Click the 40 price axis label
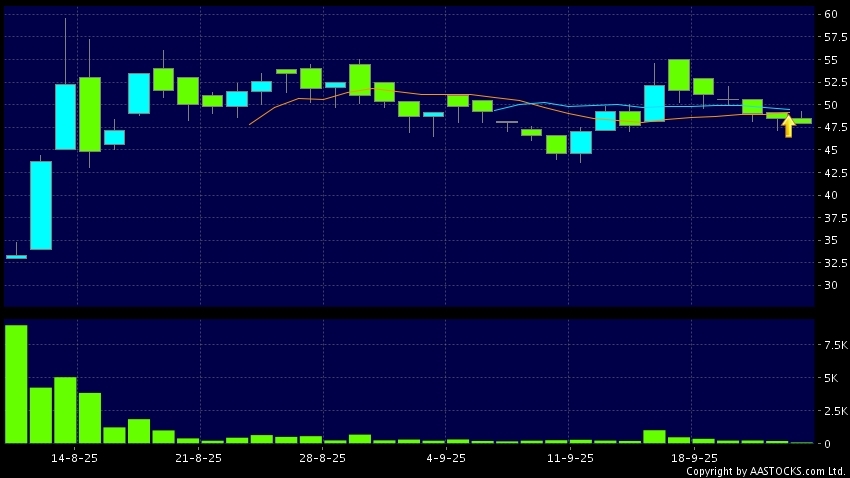 point(831,195)
